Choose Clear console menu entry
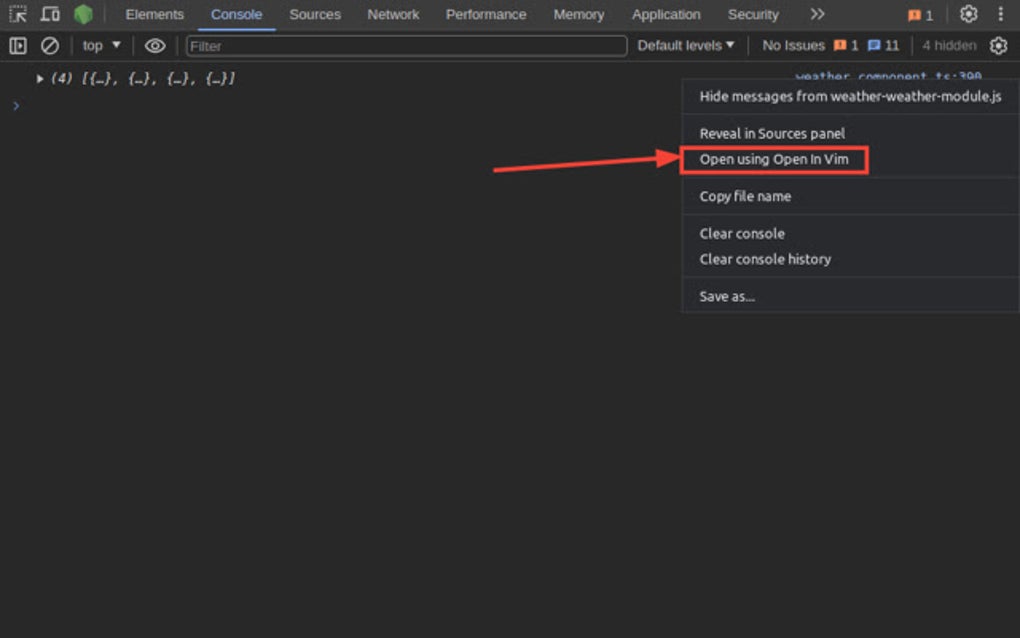Image resolution: width=1020 pixels, height=638 pixels. [850, 233]
